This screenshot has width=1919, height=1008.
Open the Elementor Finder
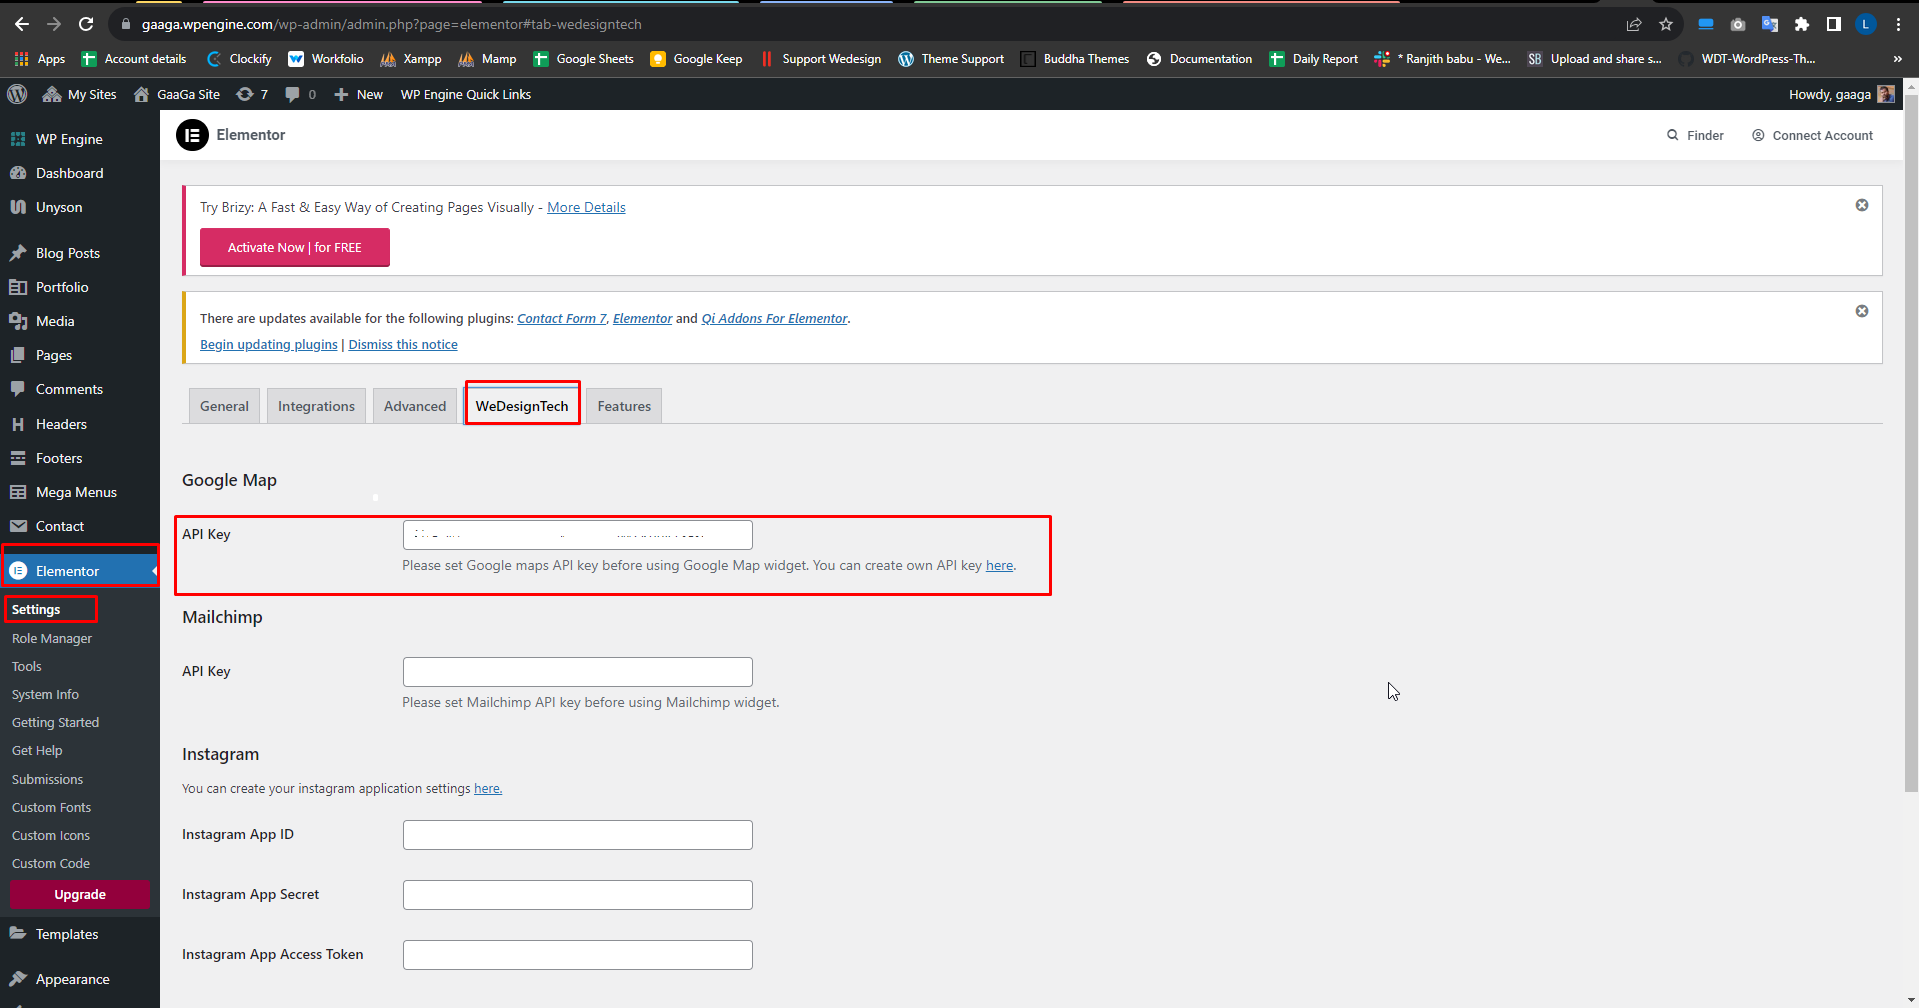tap(1695, 135)
